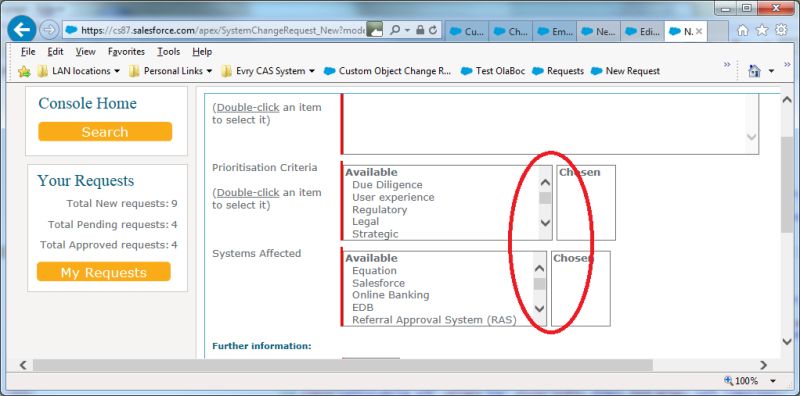Select 'EDB' in Systems Affected list

point(363,307)
